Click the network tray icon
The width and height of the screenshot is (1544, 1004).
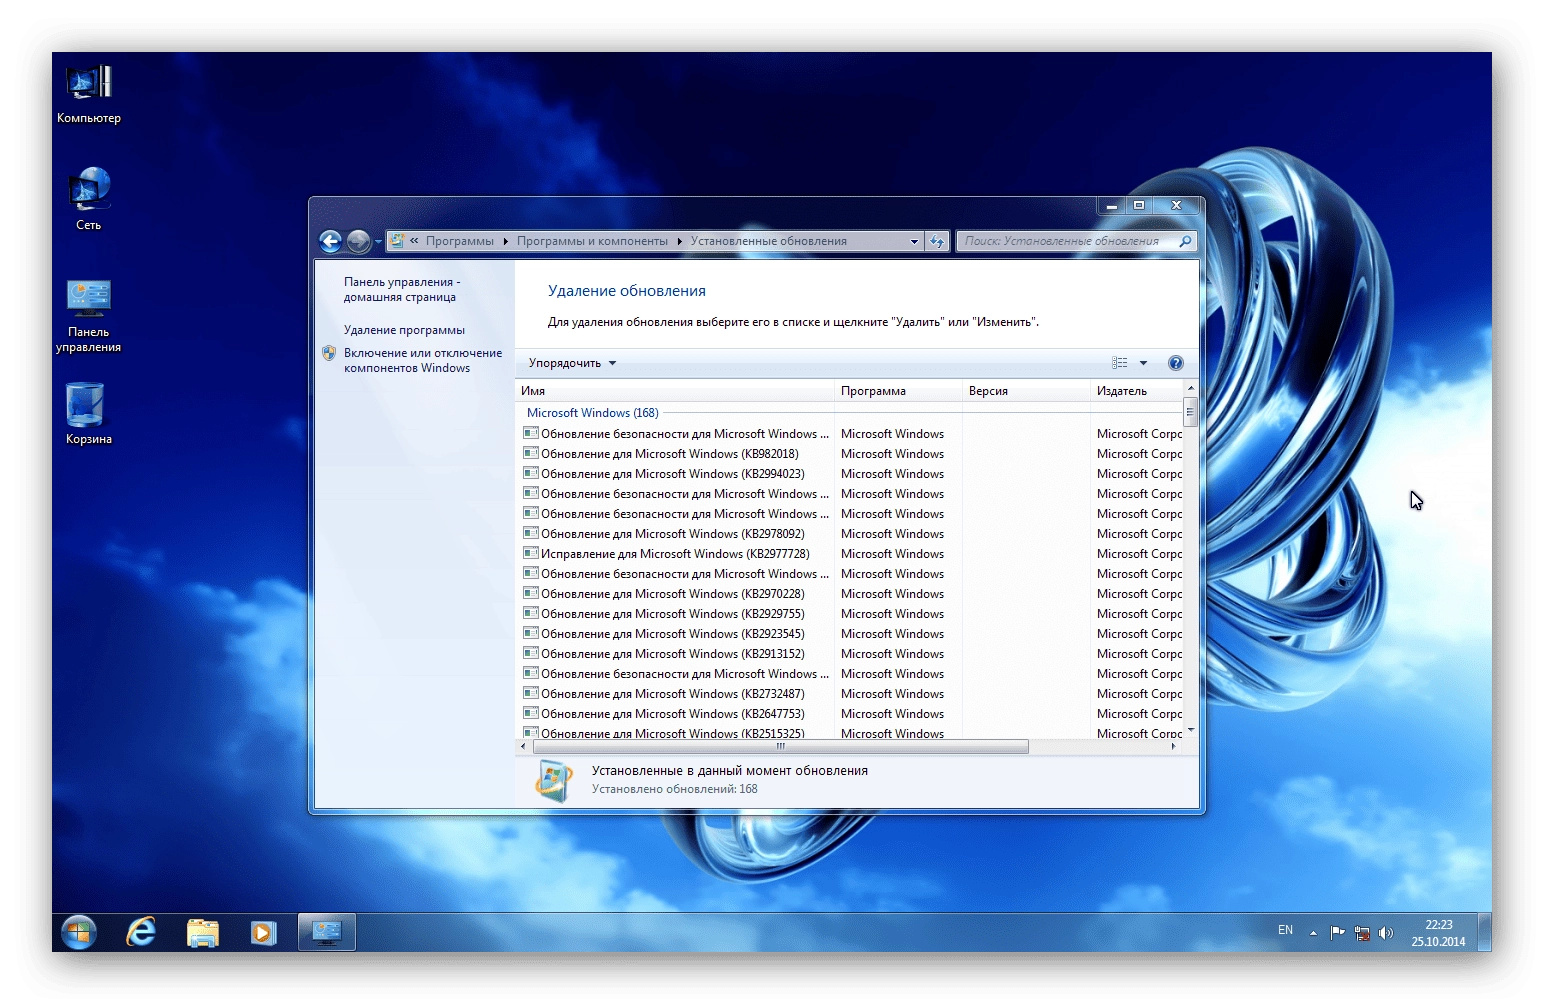click(x=1362, y=933)
